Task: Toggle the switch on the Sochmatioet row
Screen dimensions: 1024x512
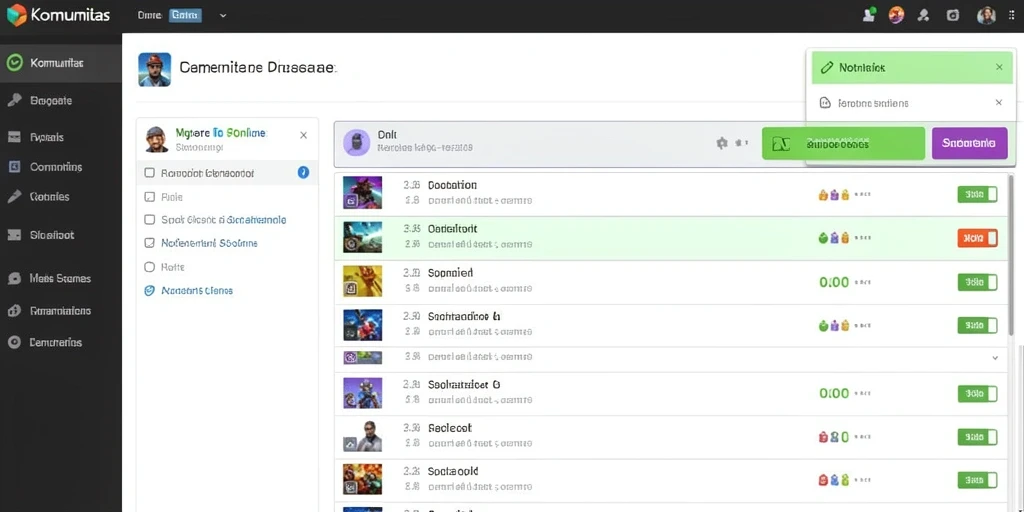Action: (978, 393)
